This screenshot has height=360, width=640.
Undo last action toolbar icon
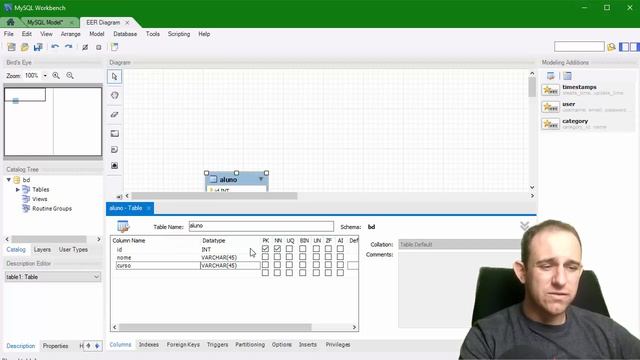pyautogui.click(x=55, y=47)
